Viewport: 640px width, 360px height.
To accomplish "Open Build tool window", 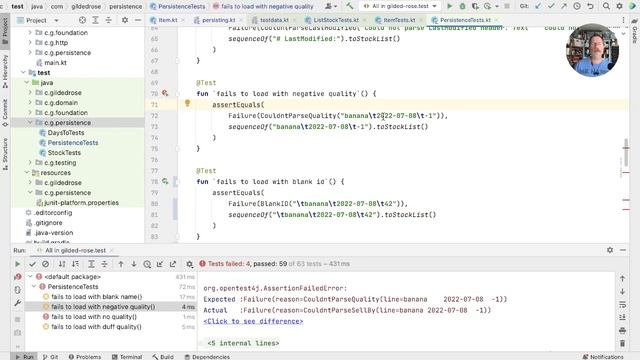I will [163, 357].
